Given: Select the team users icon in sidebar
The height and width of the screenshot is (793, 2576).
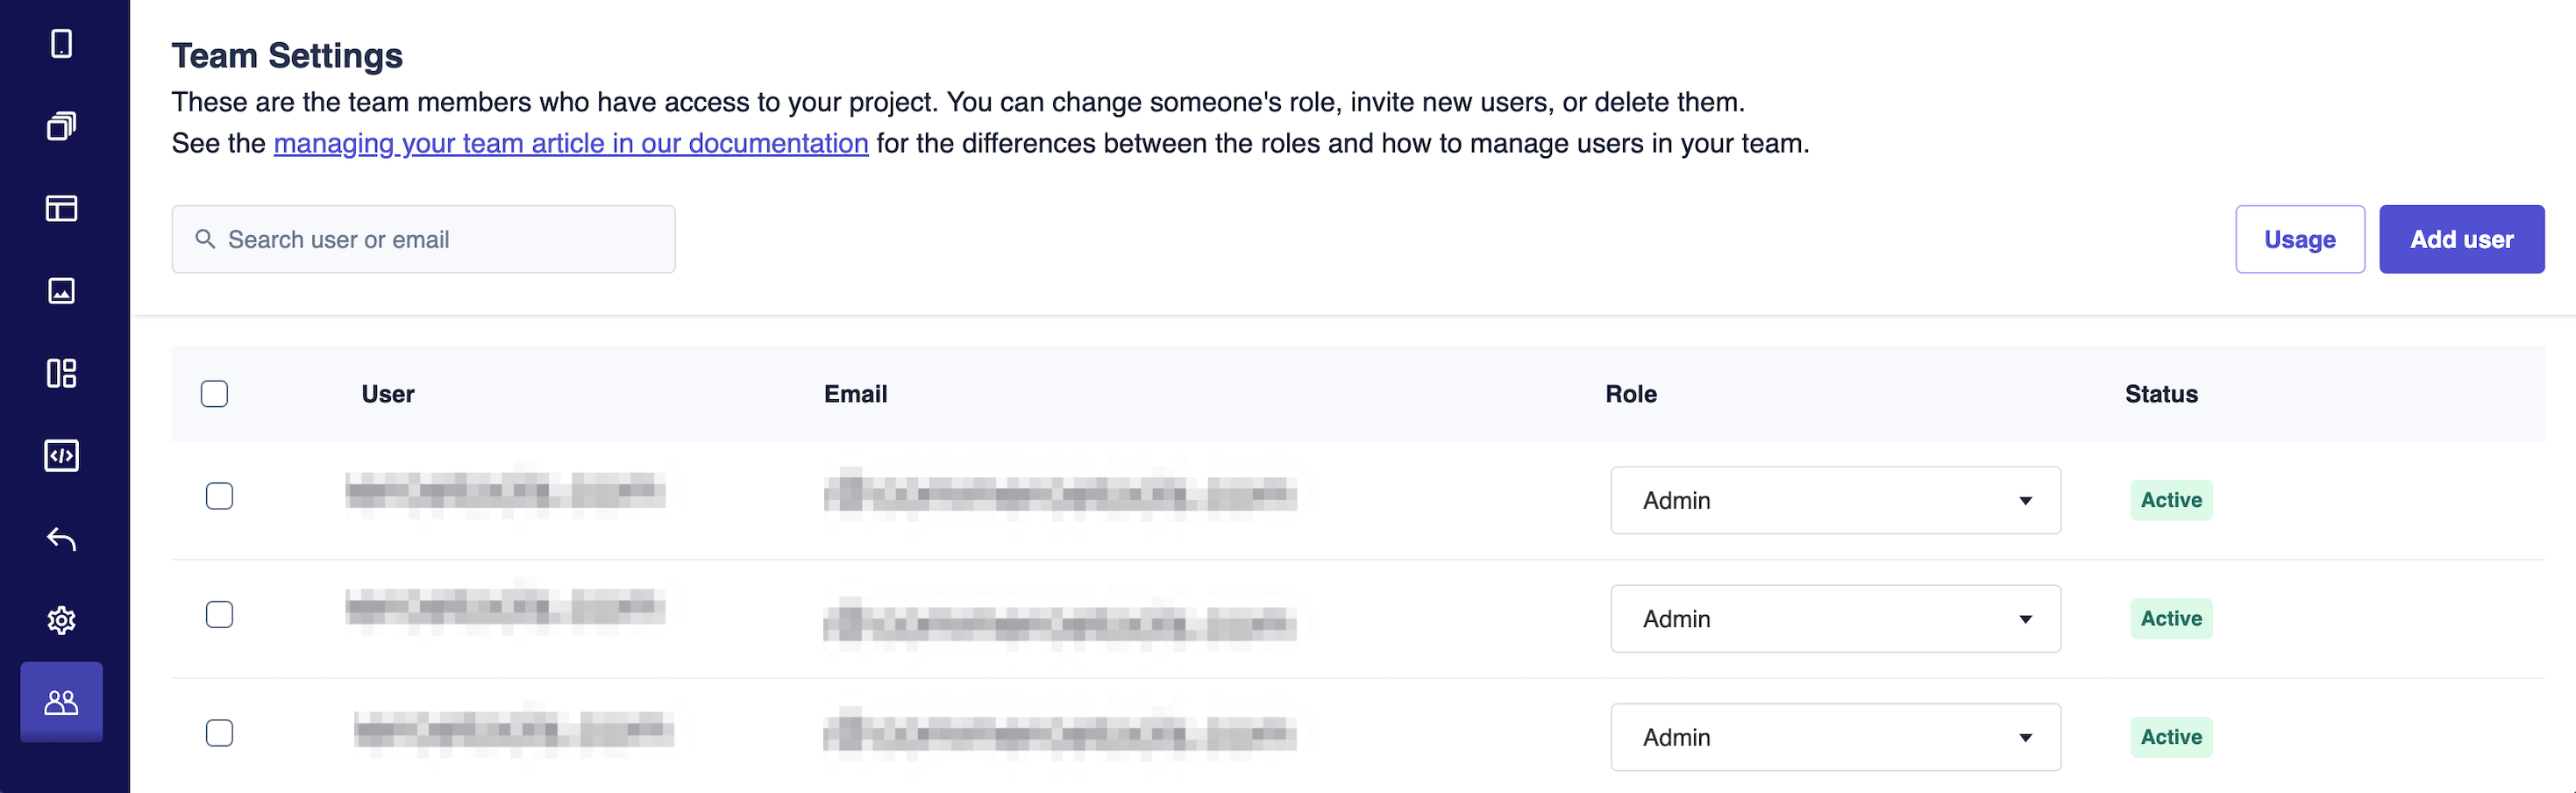Looking at the screenshot, I should (61, 702).
